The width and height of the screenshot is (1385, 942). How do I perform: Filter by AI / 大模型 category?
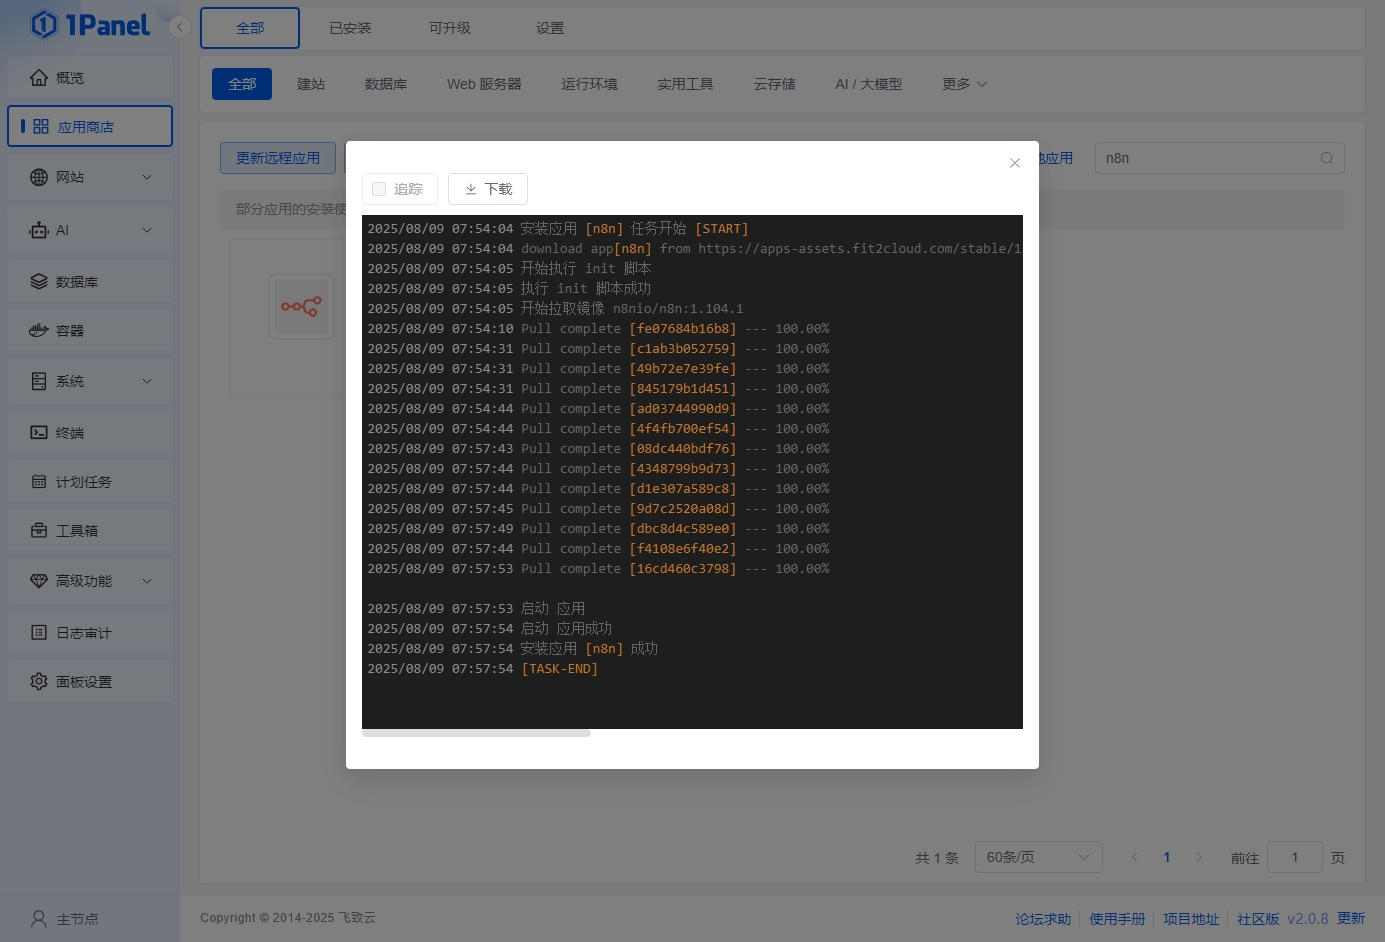868,84
